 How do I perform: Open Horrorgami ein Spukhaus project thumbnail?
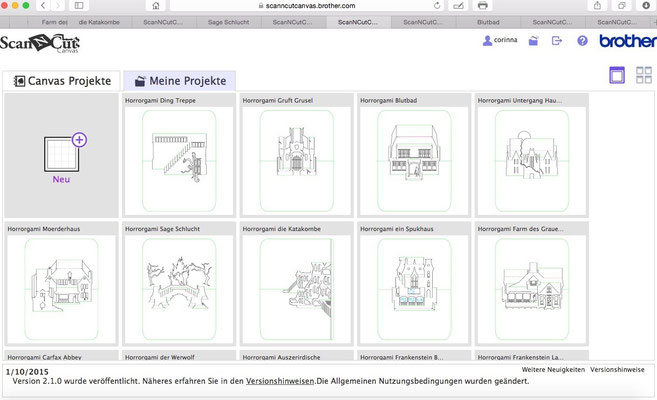click(414, 289)
